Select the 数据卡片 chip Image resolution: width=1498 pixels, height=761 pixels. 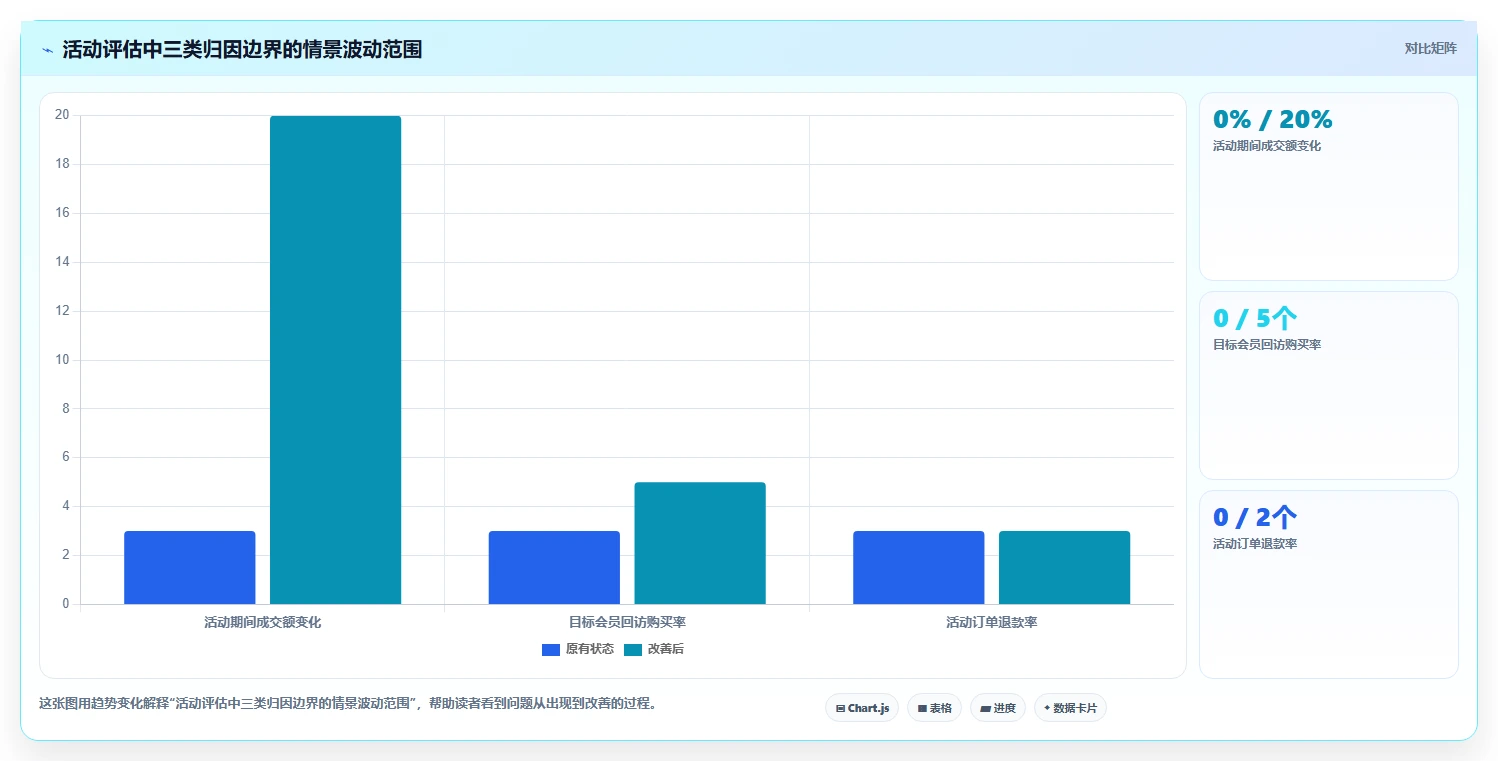click(x=1070, y=708)
